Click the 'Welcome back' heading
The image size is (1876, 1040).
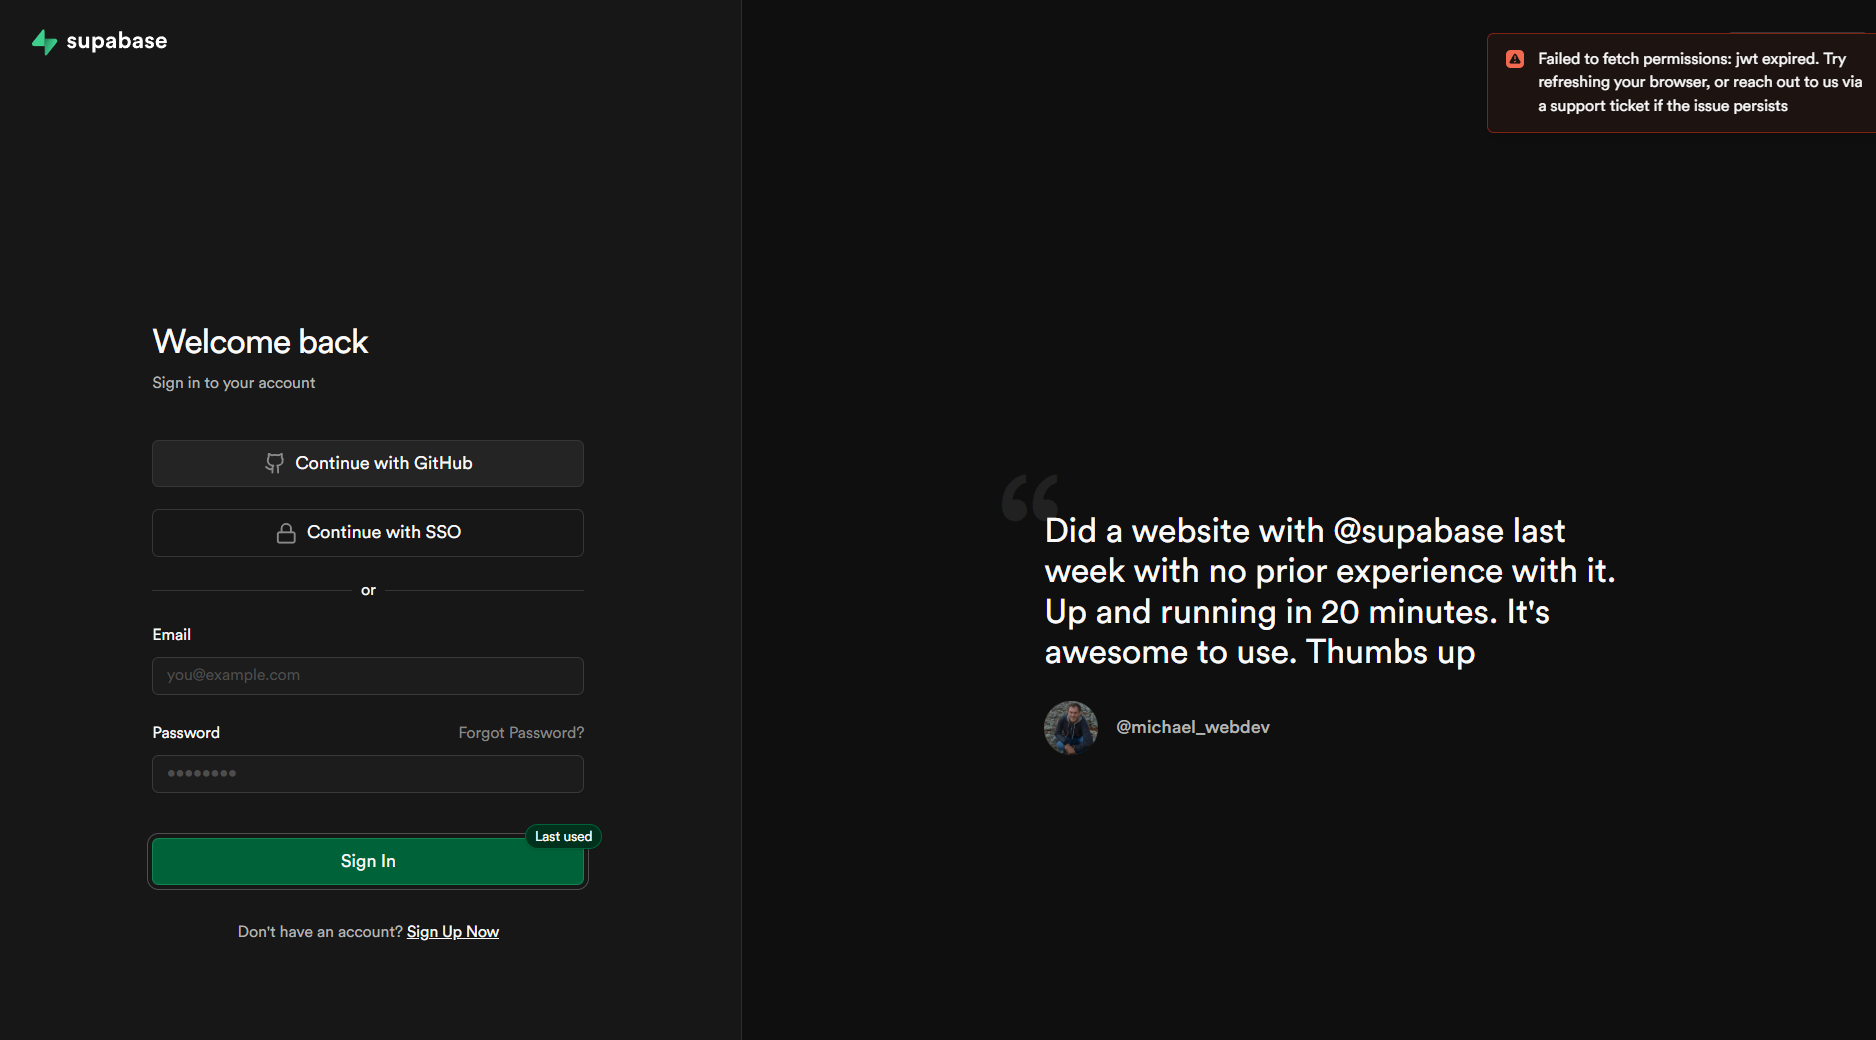[x=260, y=342]
